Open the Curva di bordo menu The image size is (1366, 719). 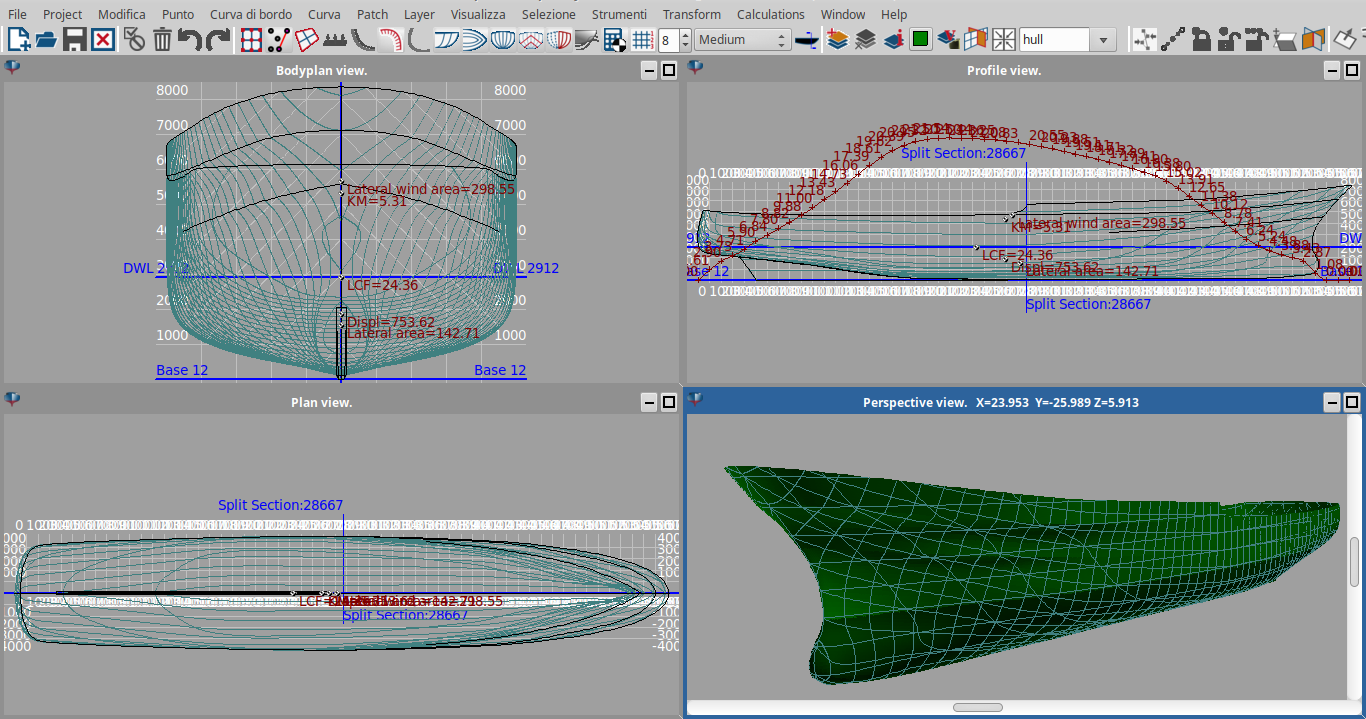(251, 14)
